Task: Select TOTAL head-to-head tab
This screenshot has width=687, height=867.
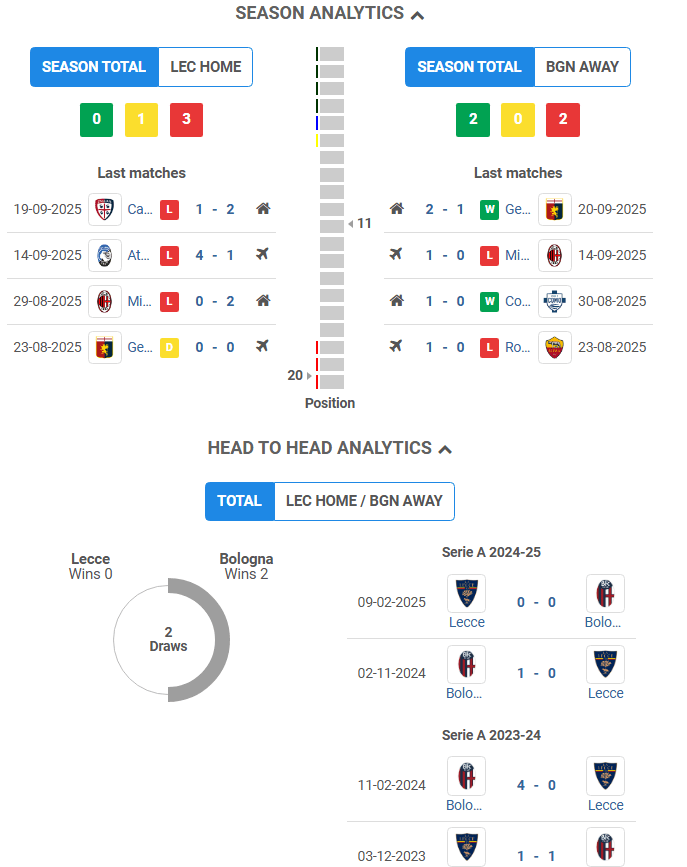Action: [240, 501]
